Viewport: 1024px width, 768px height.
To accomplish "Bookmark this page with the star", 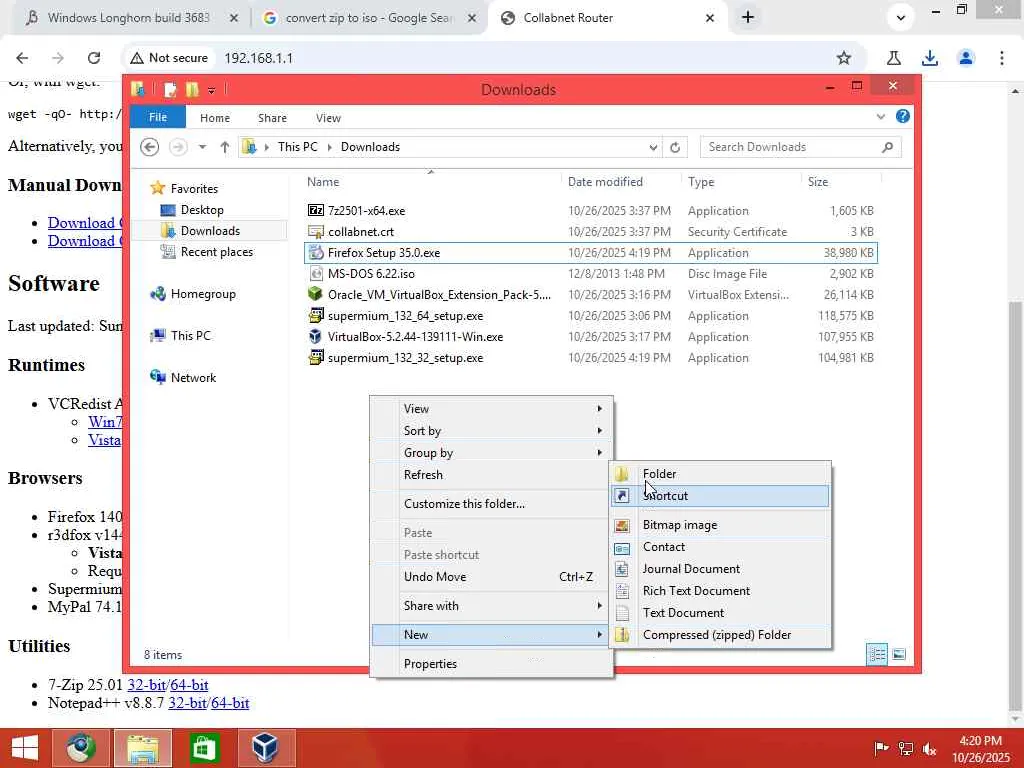I will (x=844, y=58).
